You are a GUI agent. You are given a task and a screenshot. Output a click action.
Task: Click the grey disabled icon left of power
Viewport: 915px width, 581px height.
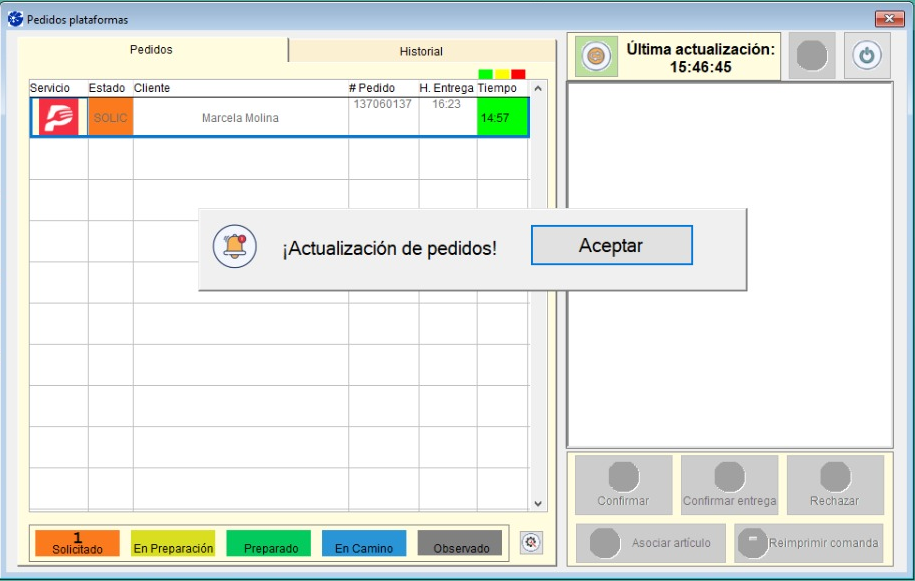coord(811,56)
